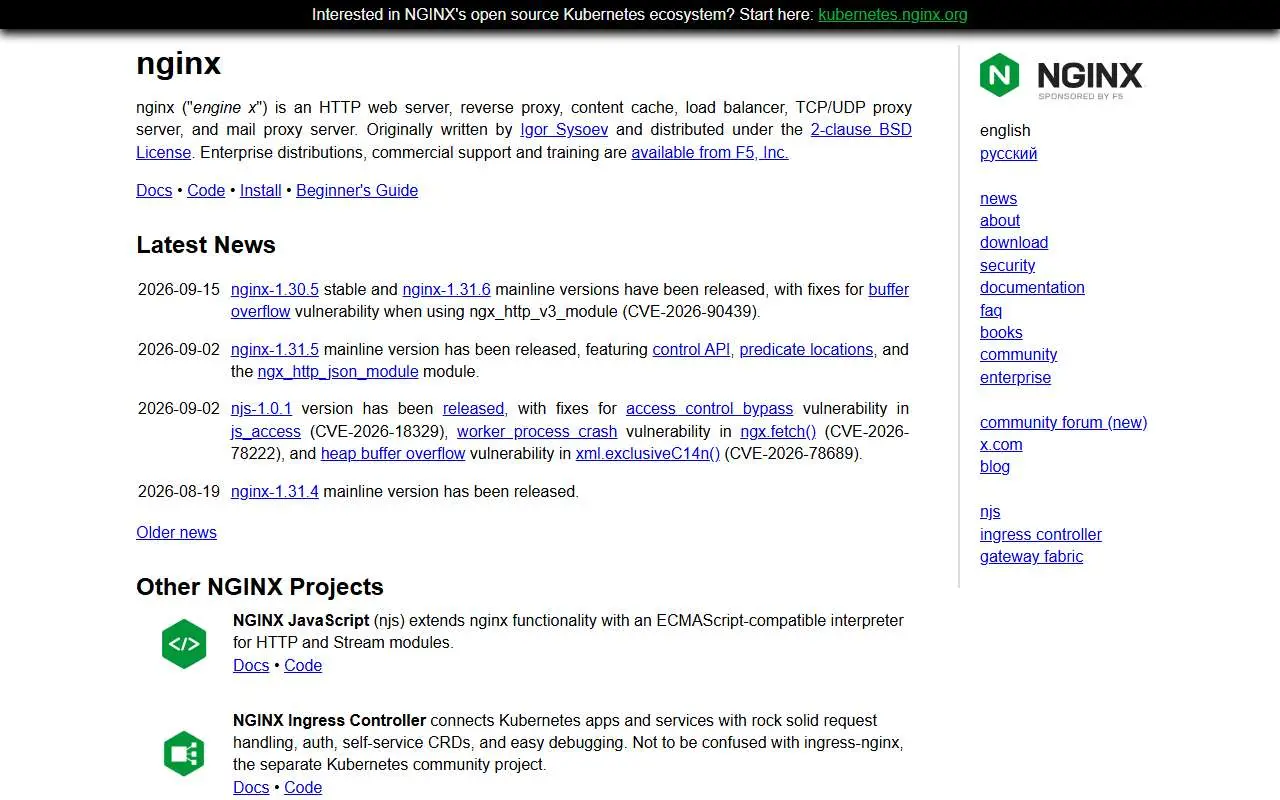Open the ingress controller sidebar link

pyautogui.click(x=1041, y=535)
